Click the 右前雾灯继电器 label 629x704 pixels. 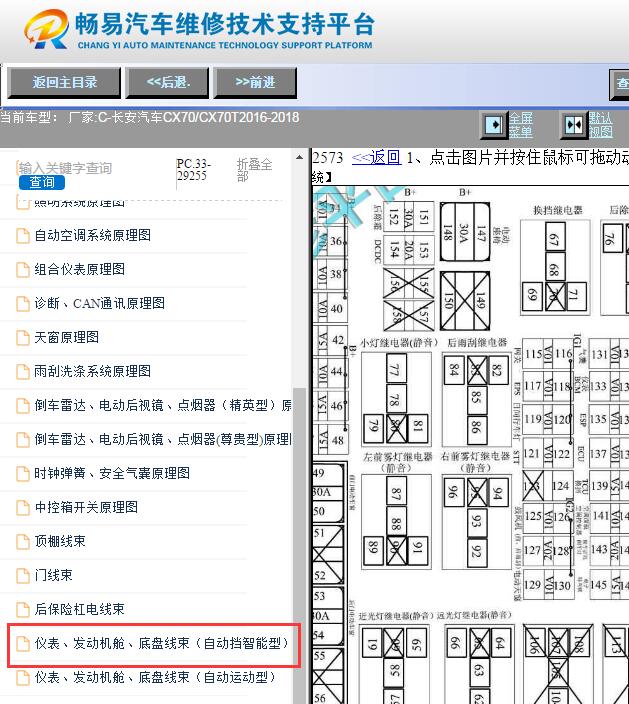[x=475, y=457]
